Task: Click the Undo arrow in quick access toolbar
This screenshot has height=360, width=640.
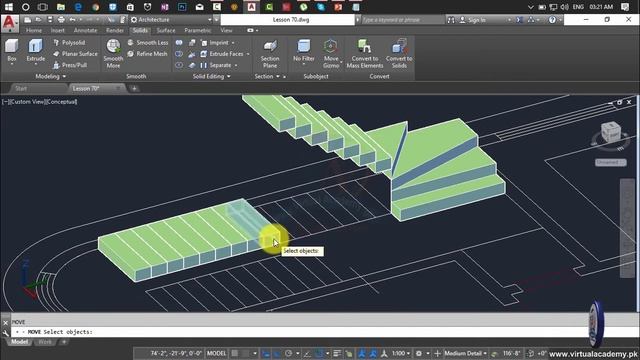Action: point(72,20)
